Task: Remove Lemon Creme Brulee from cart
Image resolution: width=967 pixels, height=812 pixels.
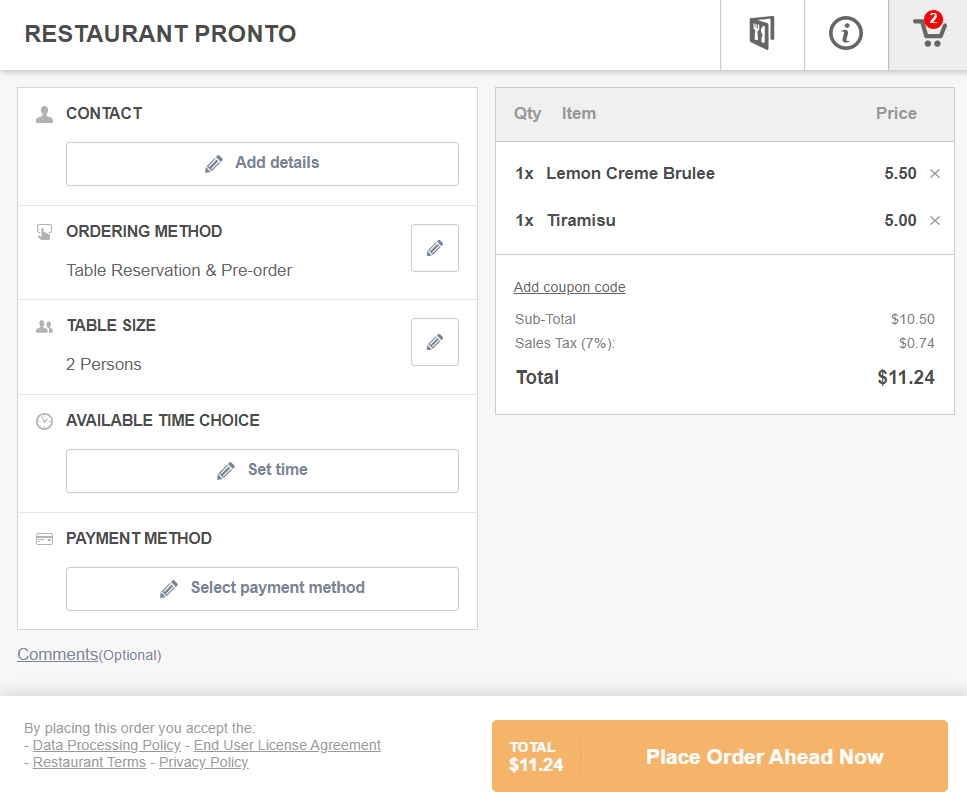Action: pos(935,174)
